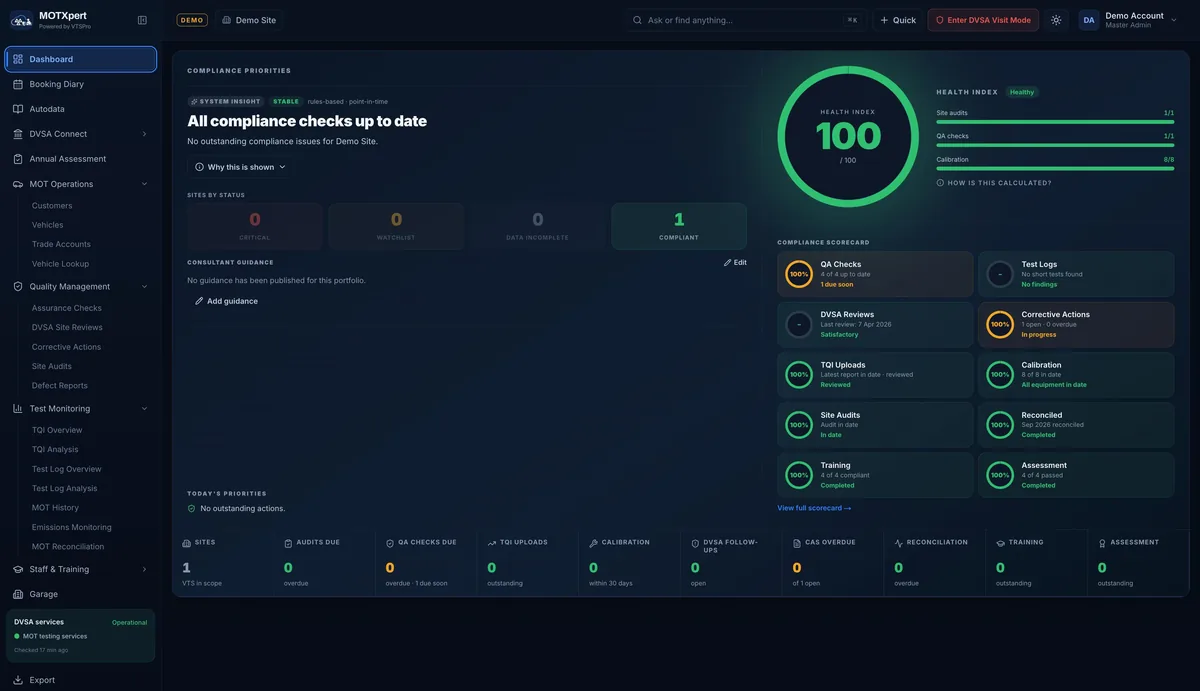
Task: Click the DA account avatar
Action: [1088, 20]
